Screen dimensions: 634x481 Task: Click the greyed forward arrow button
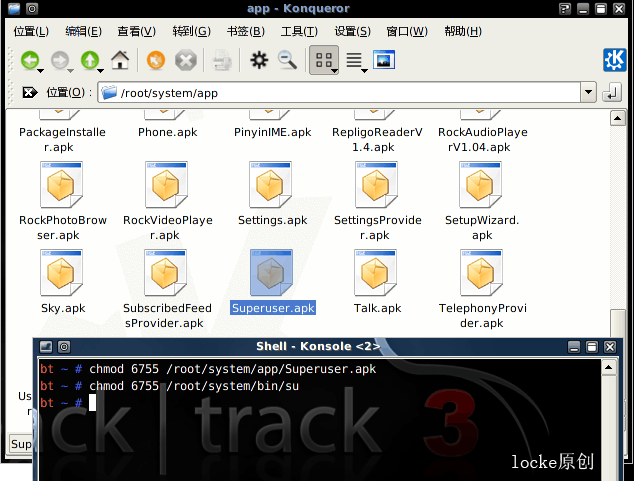point(60,60)
